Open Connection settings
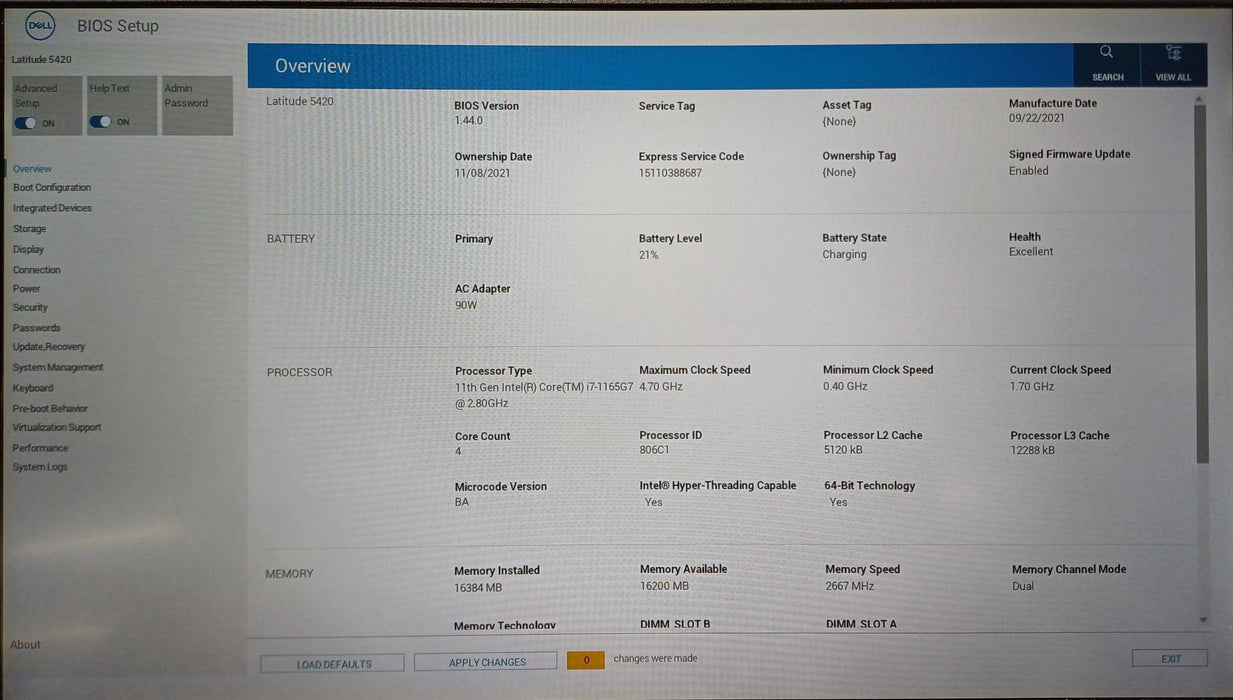Viewport: 1233px width, 700px height. tap(37, 270)
